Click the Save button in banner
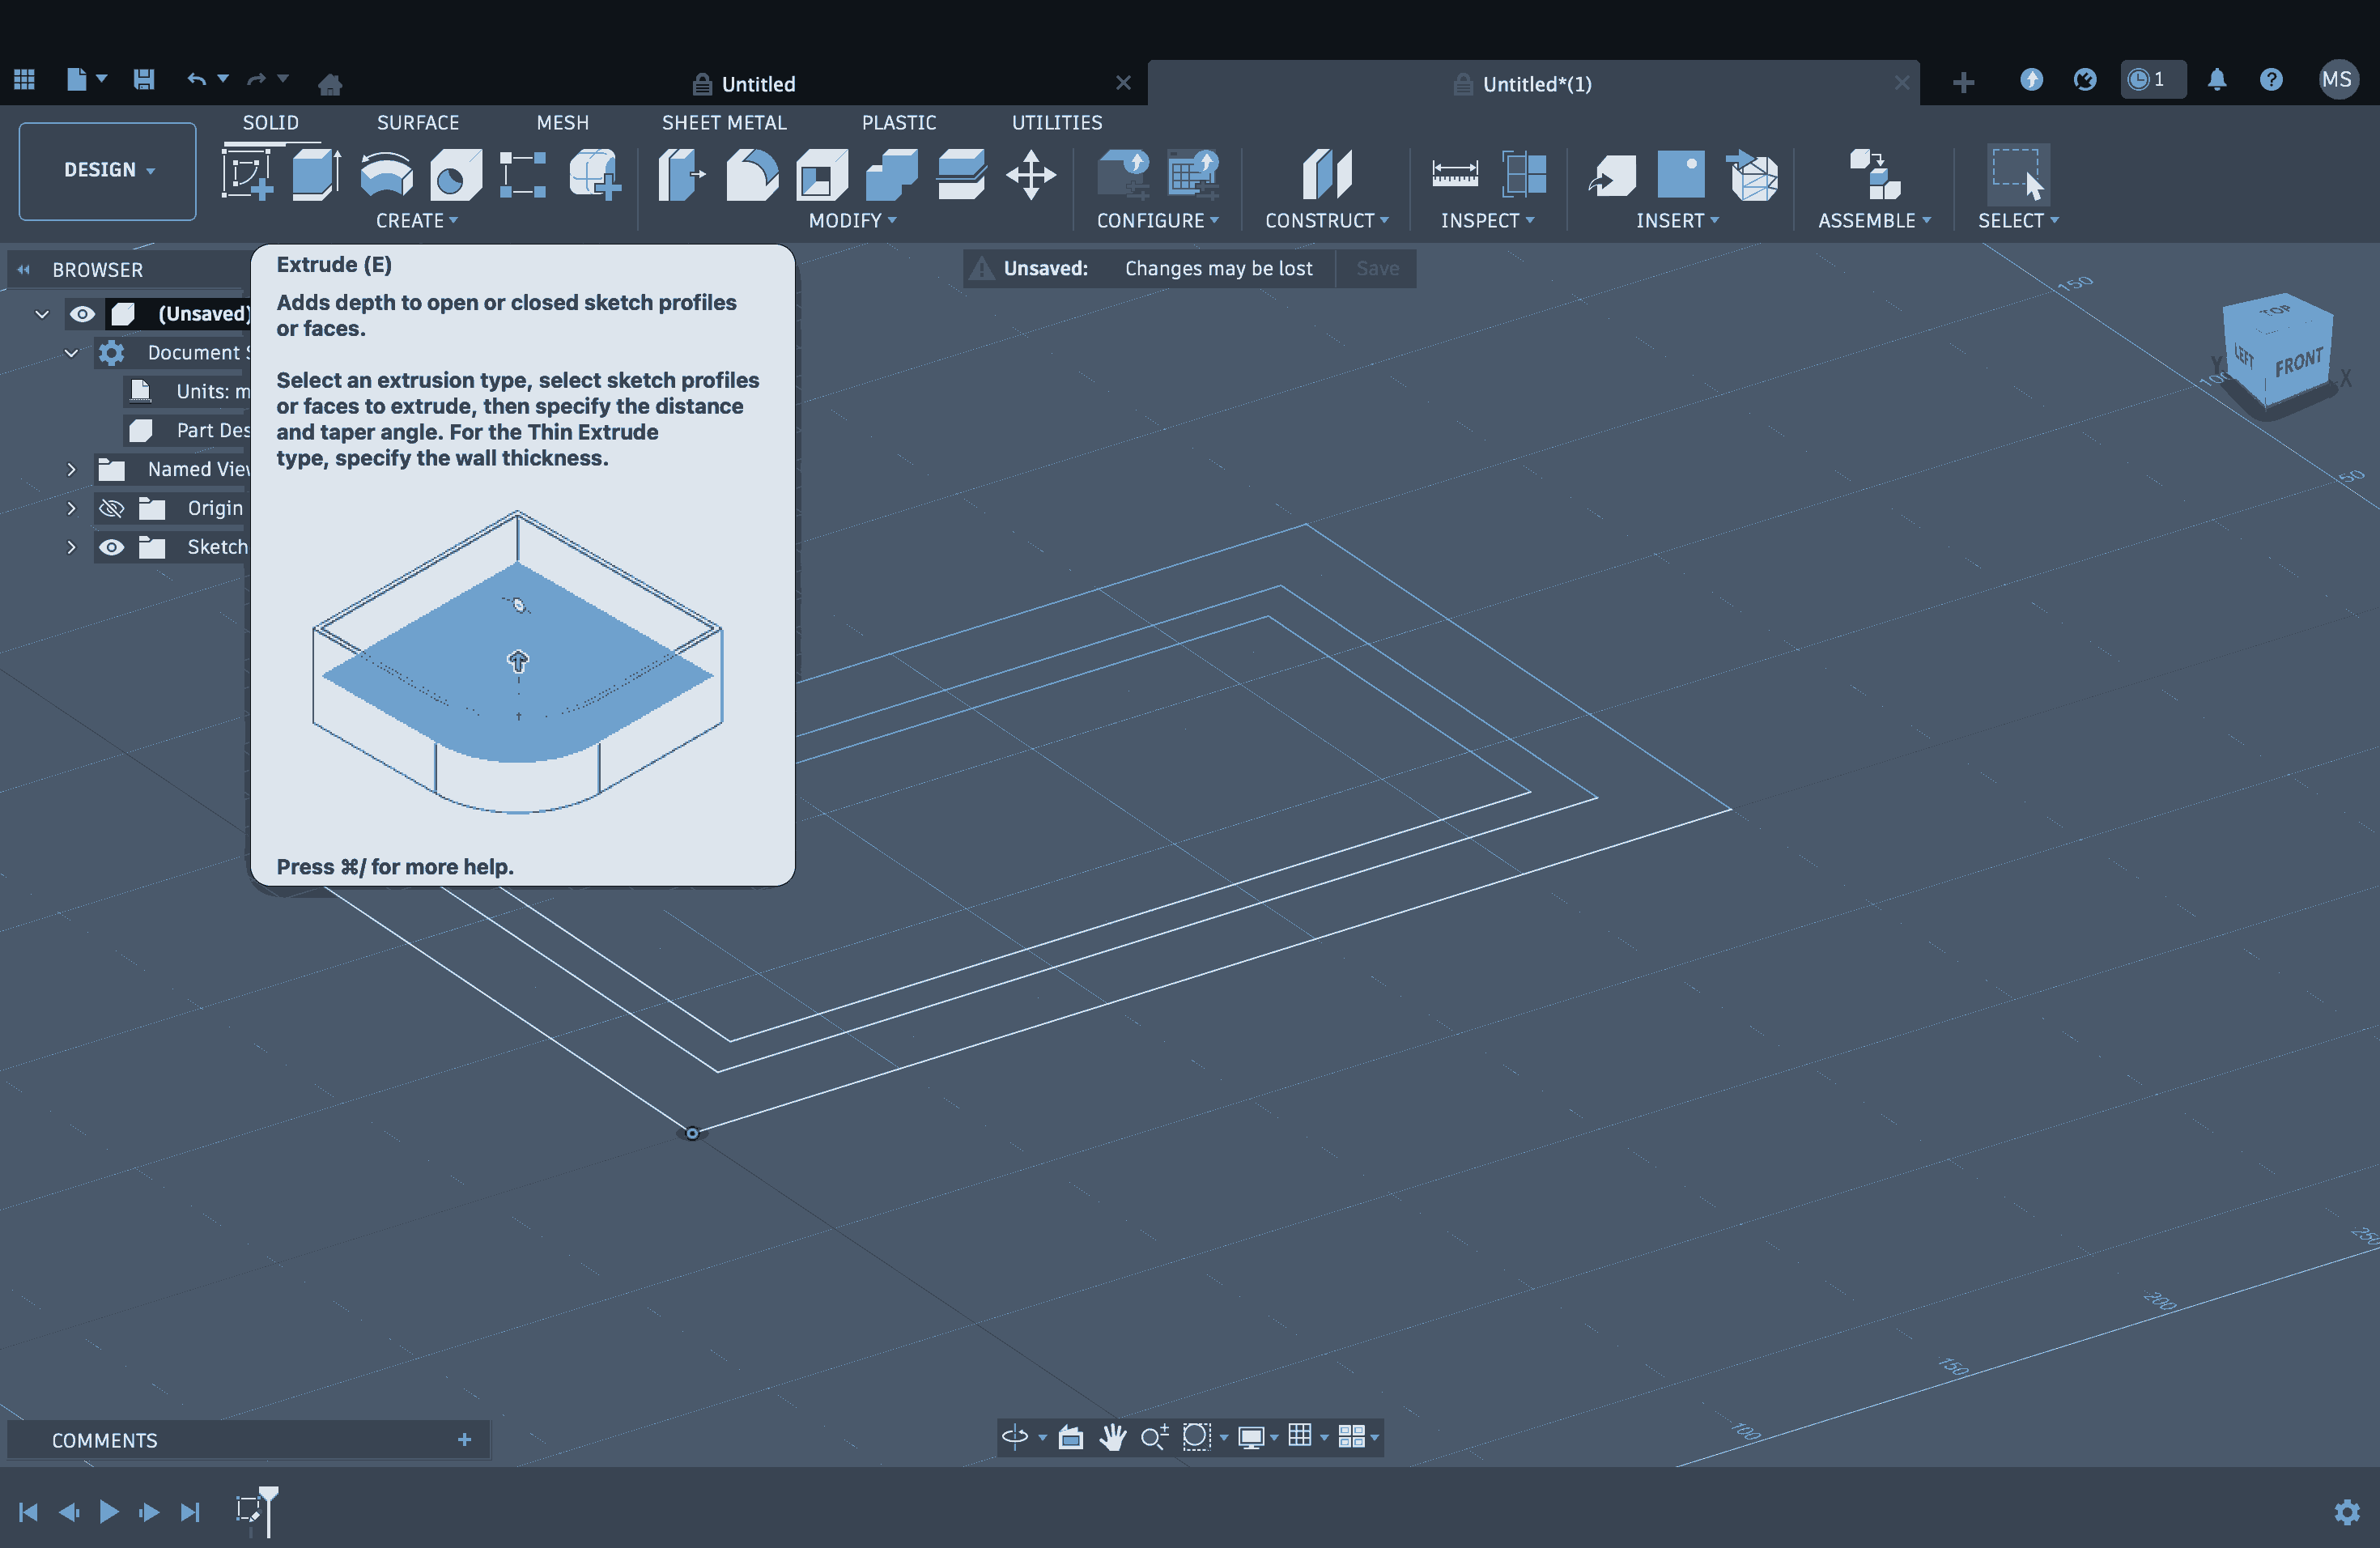The image size is (2380, 1548). [x=1377, y=268]
